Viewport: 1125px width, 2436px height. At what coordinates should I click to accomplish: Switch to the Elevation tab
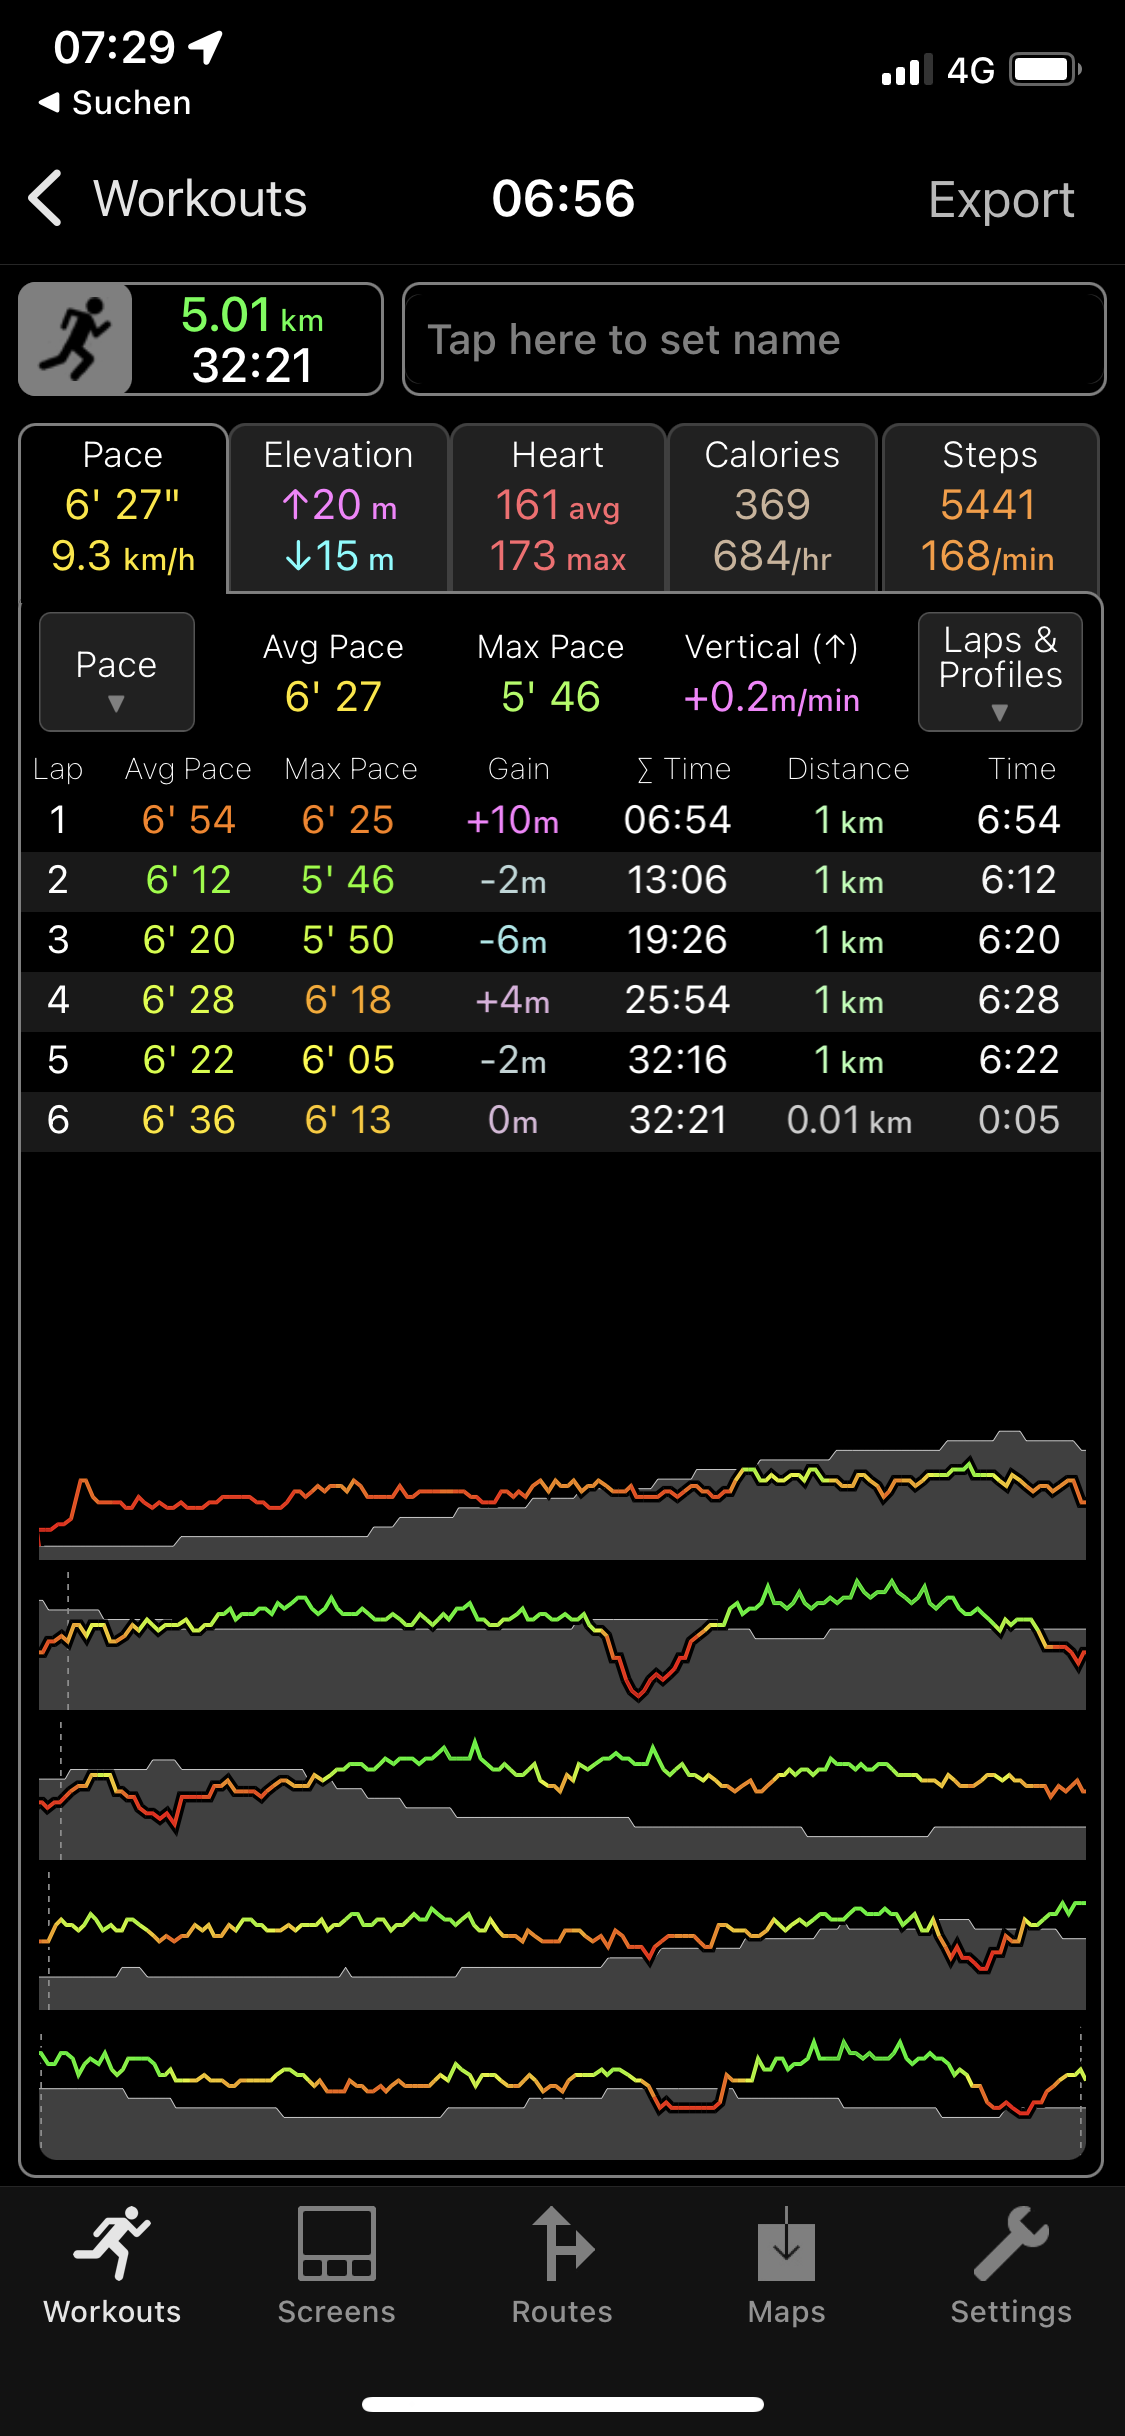[x=338, y=508]
